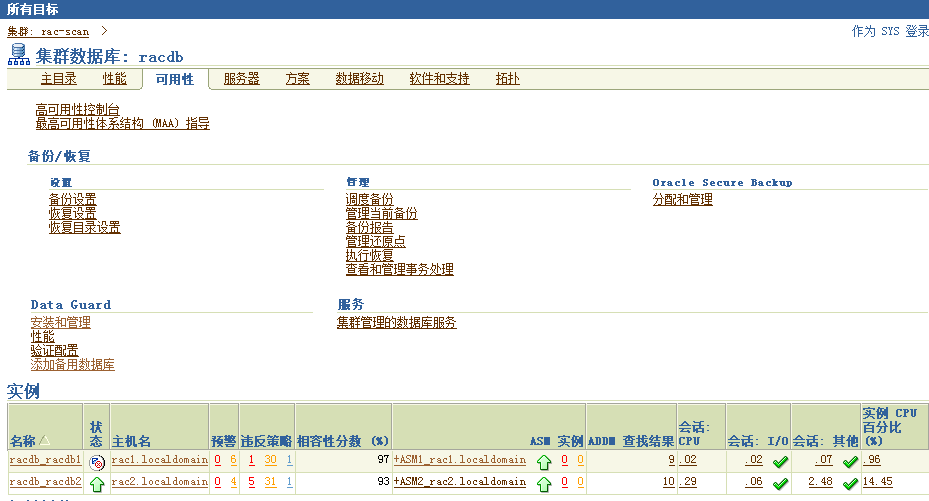Viewport: 929px width, 501px height.
Task: Open 高可用性控制台 link
Action: 78,110
